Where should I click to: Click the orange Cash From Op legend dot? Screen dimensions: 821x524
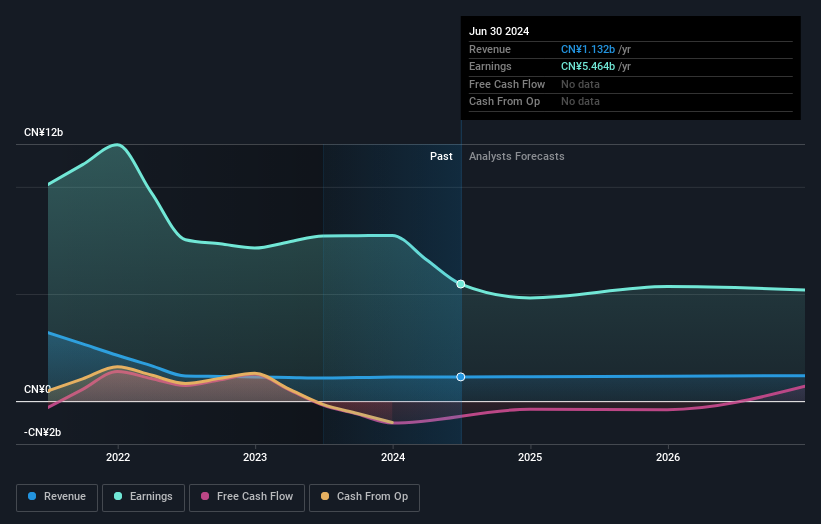pyautogui.click(x=325, y=496)
